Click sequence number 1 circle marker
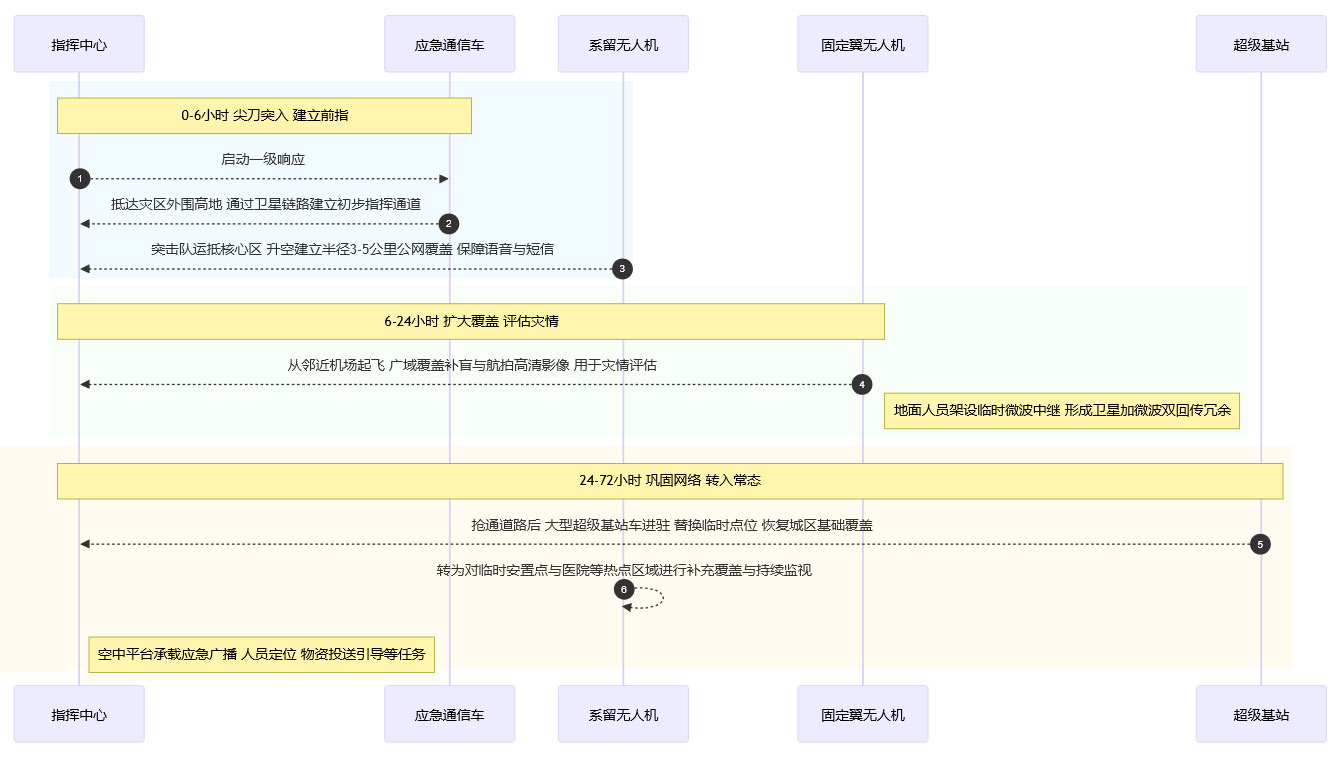1336x758 pixels. [80, 179]
